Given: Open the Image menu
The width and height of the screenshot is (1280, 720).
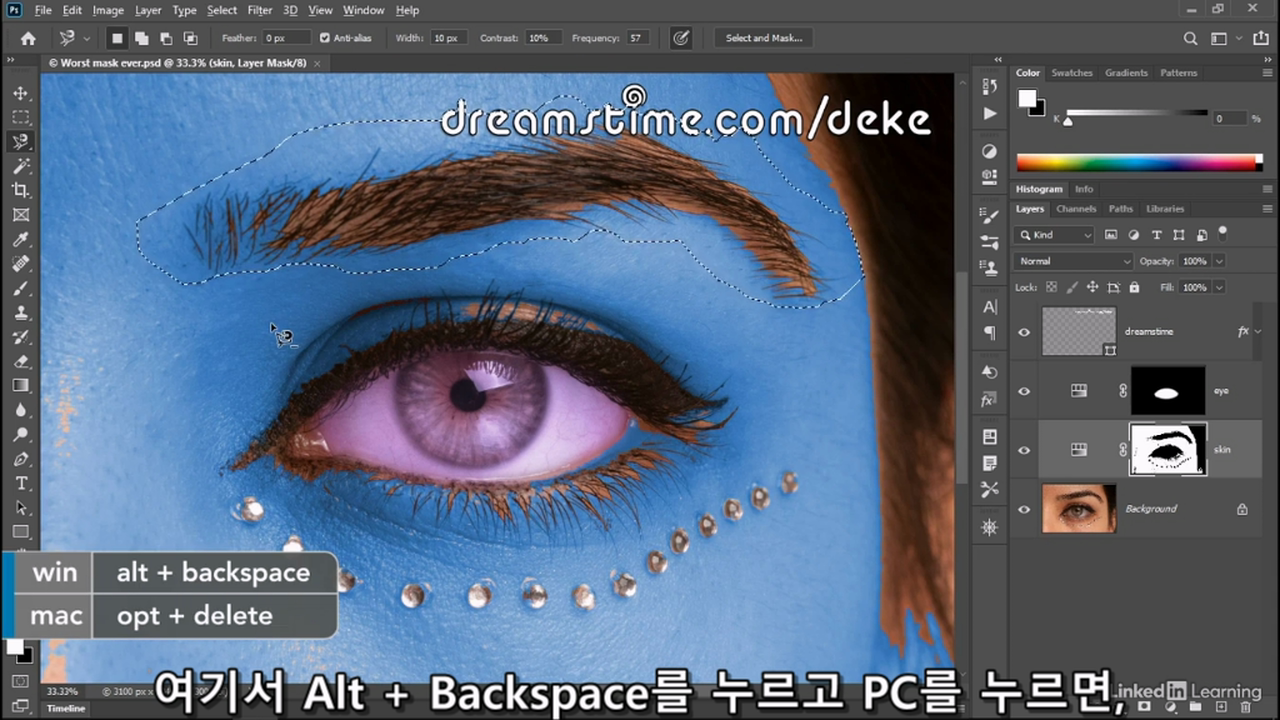Looking at the screenshot, I should 108,10.
